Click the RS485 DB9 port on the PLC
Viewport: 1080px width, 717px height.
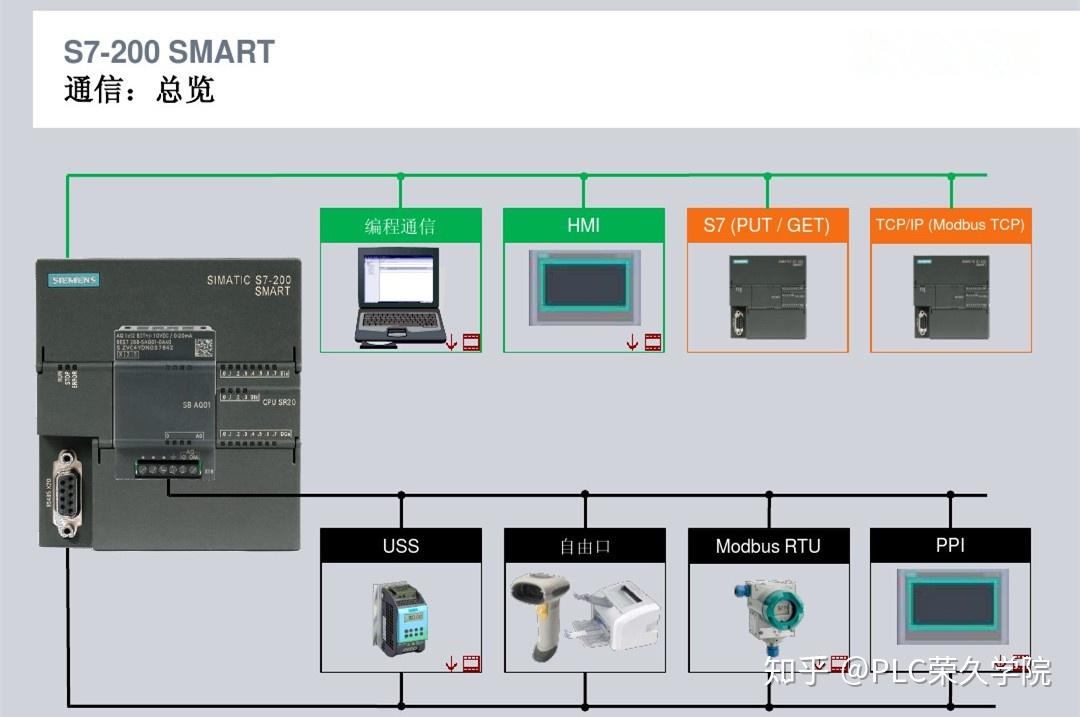pos(67,493)
